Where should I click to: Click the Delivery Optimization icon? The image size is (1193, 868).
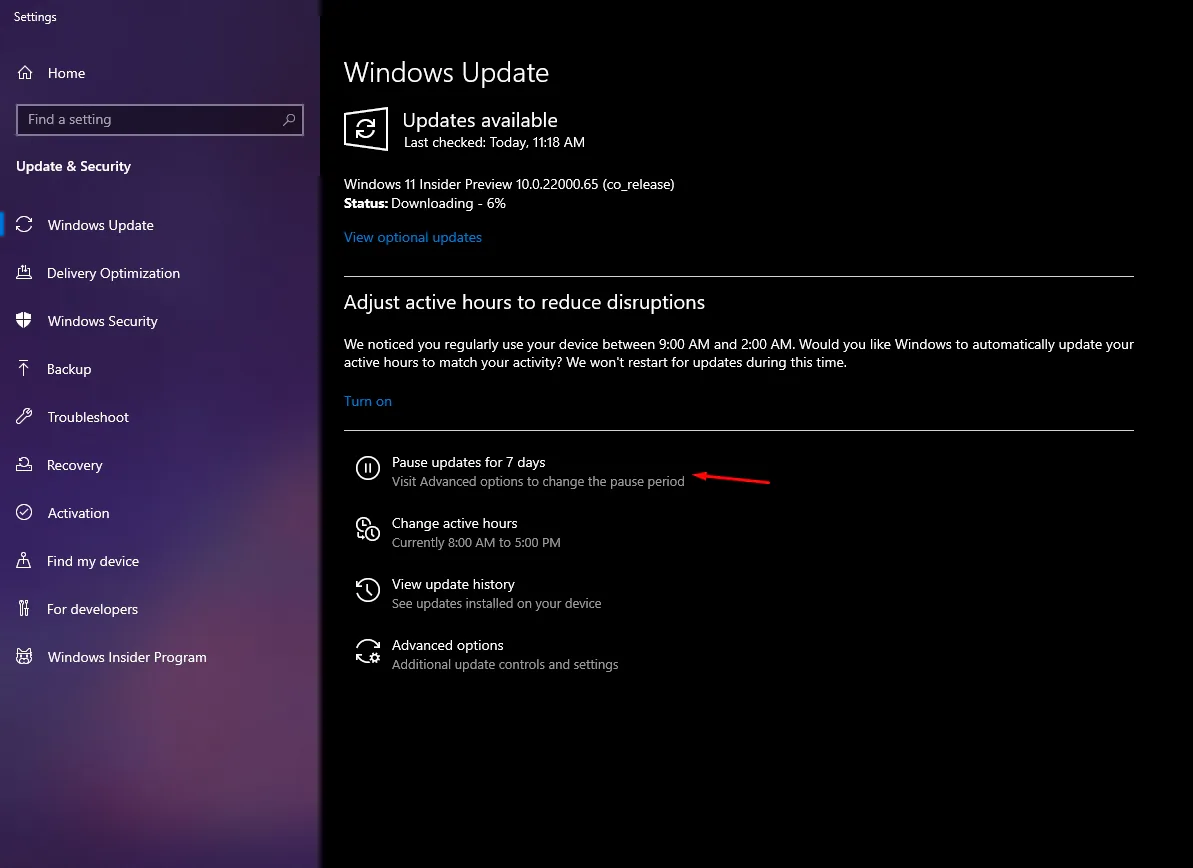pyautogui.click(x=24, y=272)
